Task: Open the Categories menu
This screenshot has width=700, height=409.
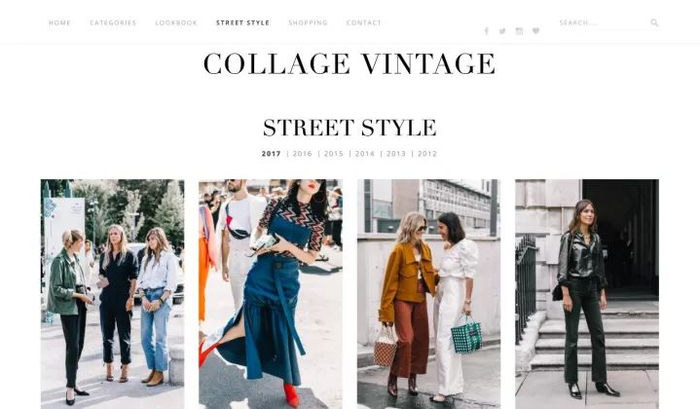Action: point(113,23)
